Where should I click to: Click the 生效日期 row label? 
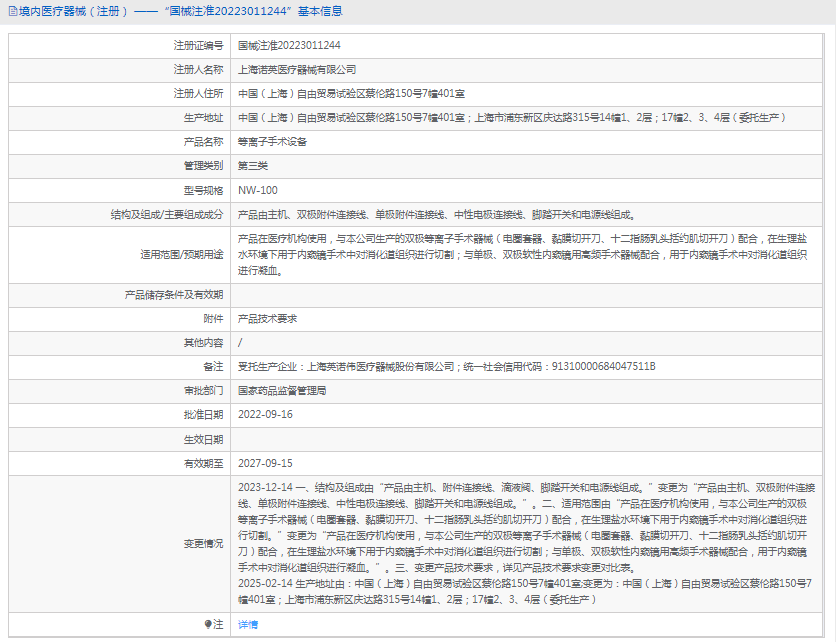pyautogui.click(x=203, y=439)
